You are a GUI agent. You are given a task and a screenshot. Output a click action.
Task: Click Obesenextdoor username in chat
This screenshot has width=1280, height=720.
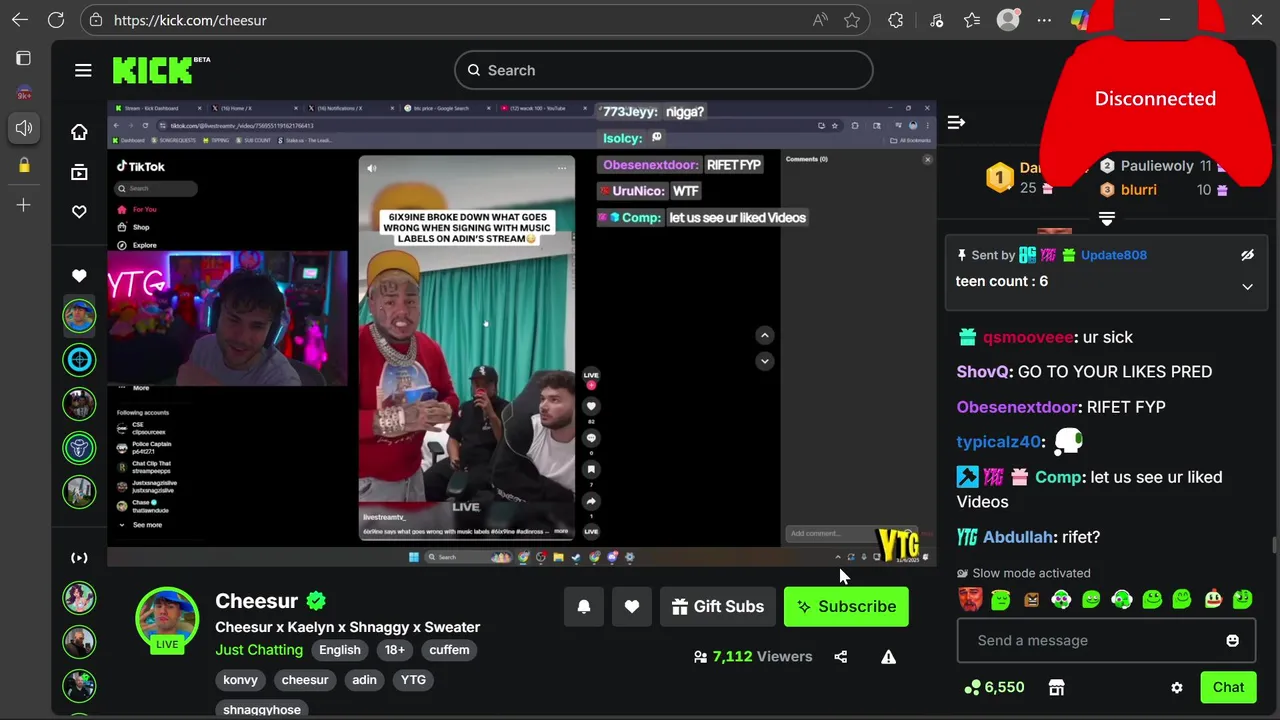point(1018,407)
